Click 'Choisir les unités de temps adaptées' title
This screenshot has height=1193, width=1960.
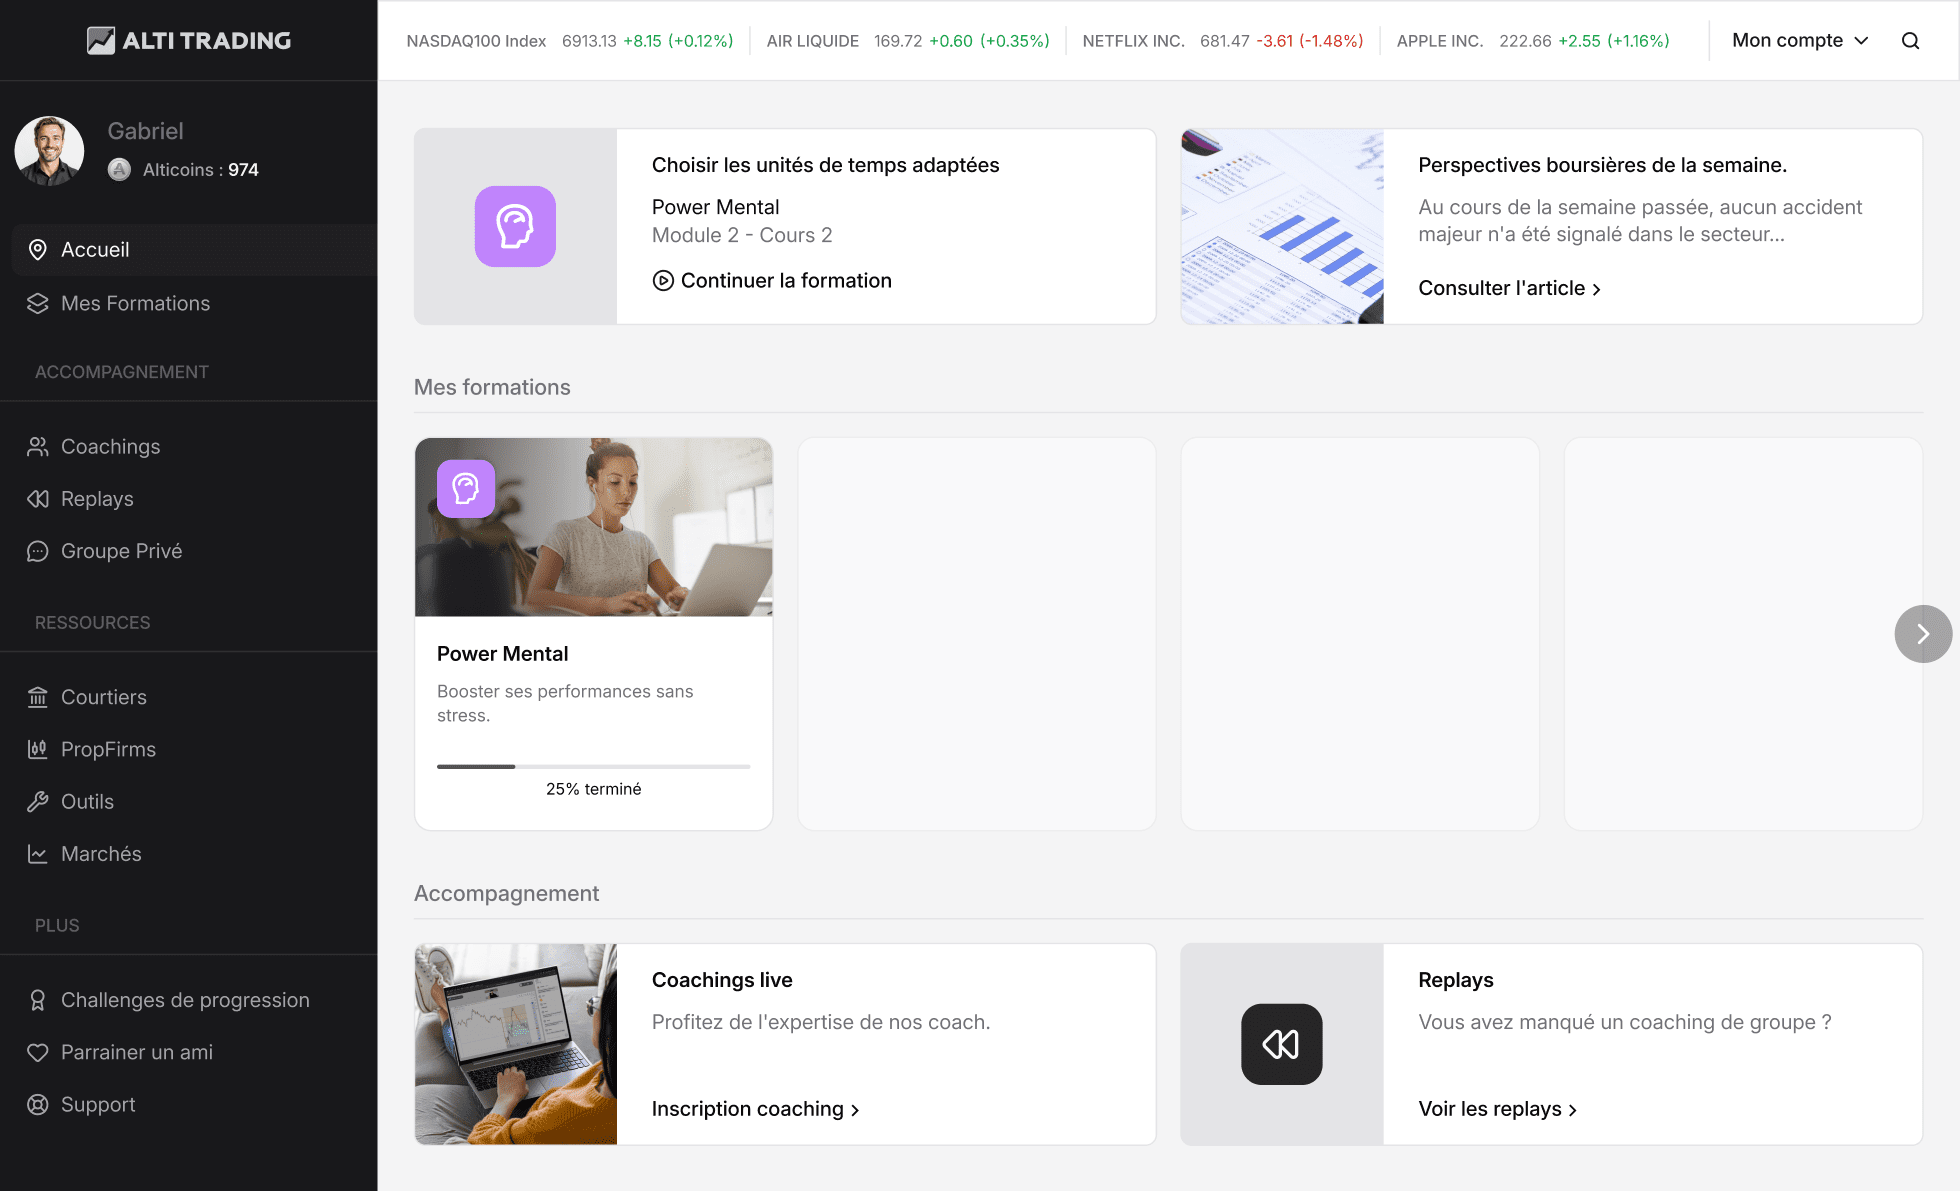[826, 165]
